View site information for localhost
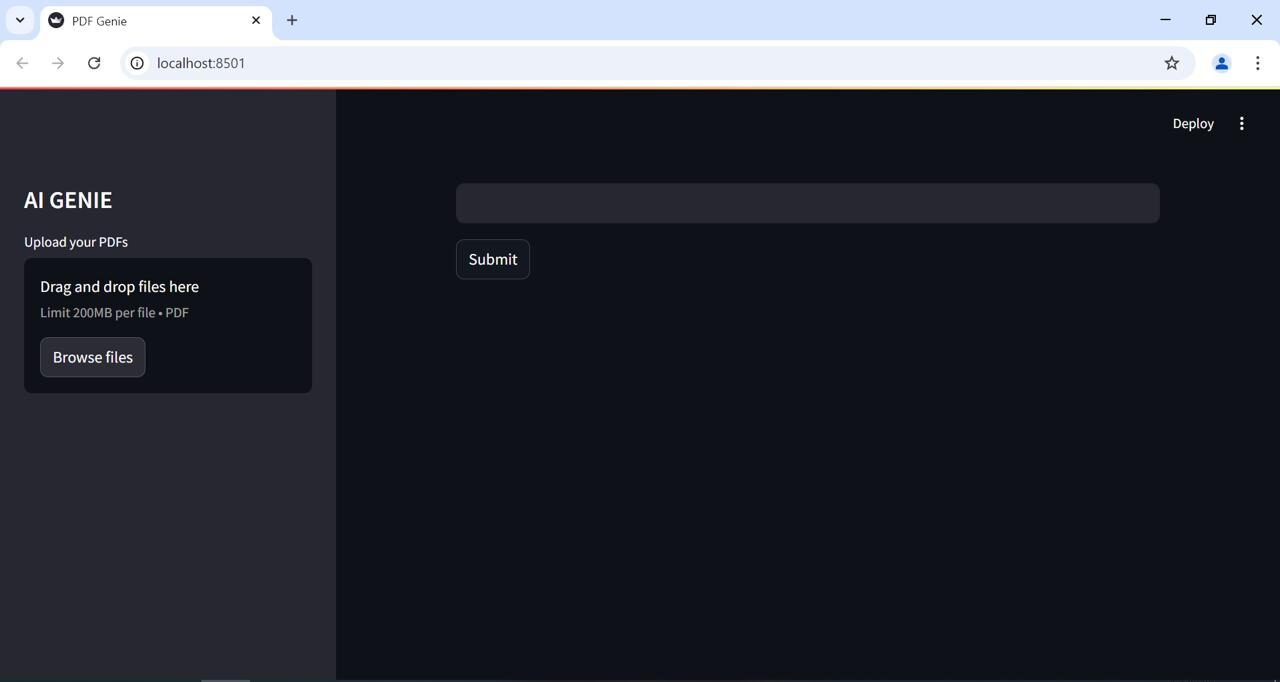 137,63
